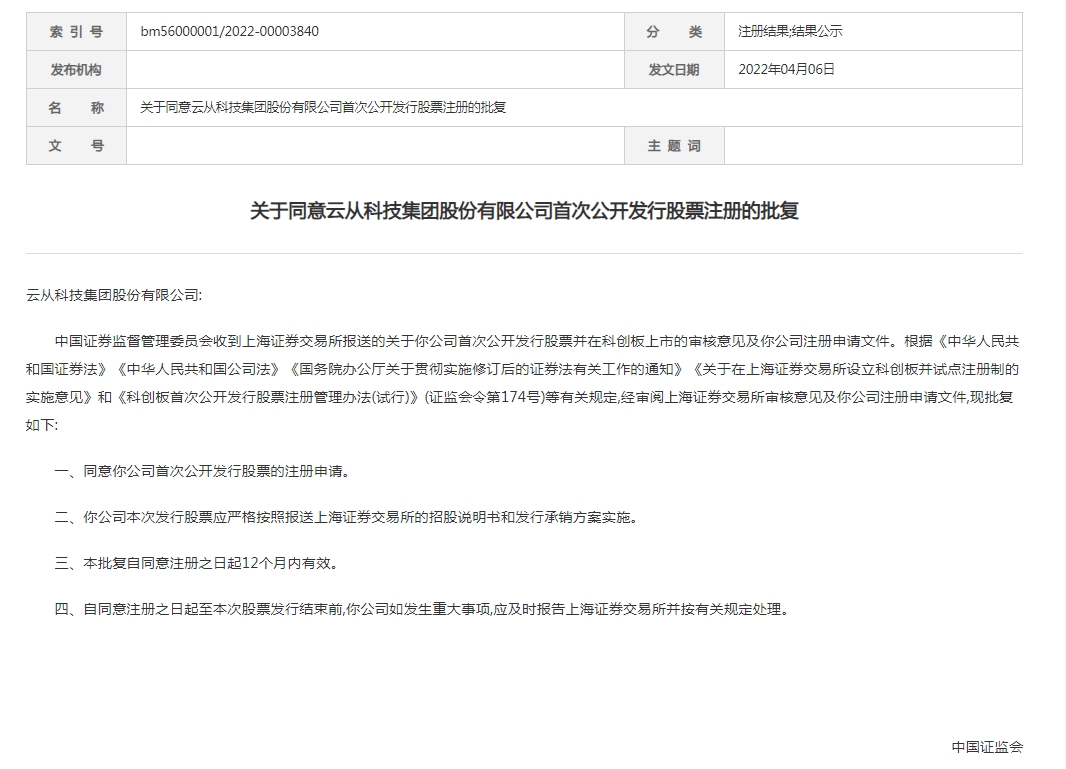This screenshot has width=1066, height=769.
Task: Click the line containing 证监会令第174号
Action: [520, 397]
